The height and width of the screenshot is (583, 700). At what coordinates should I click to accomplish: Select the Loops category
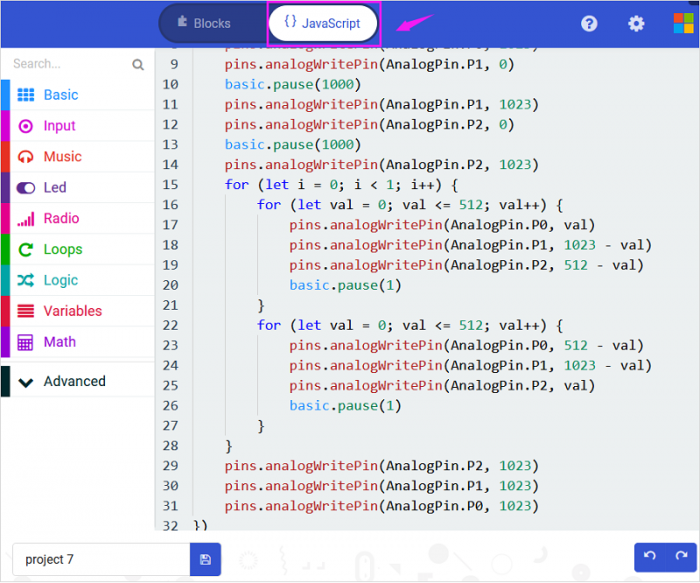click(x=63, y=250)
